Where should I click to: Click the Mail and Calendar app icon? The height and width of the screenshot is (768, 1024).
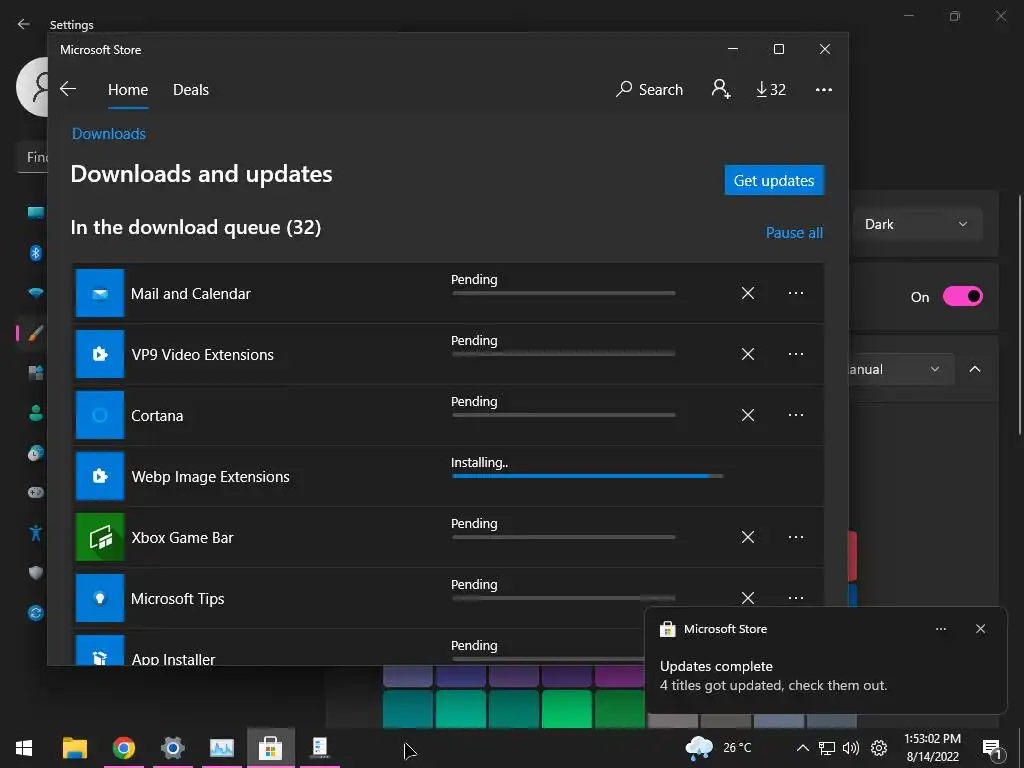click(100, 293)
